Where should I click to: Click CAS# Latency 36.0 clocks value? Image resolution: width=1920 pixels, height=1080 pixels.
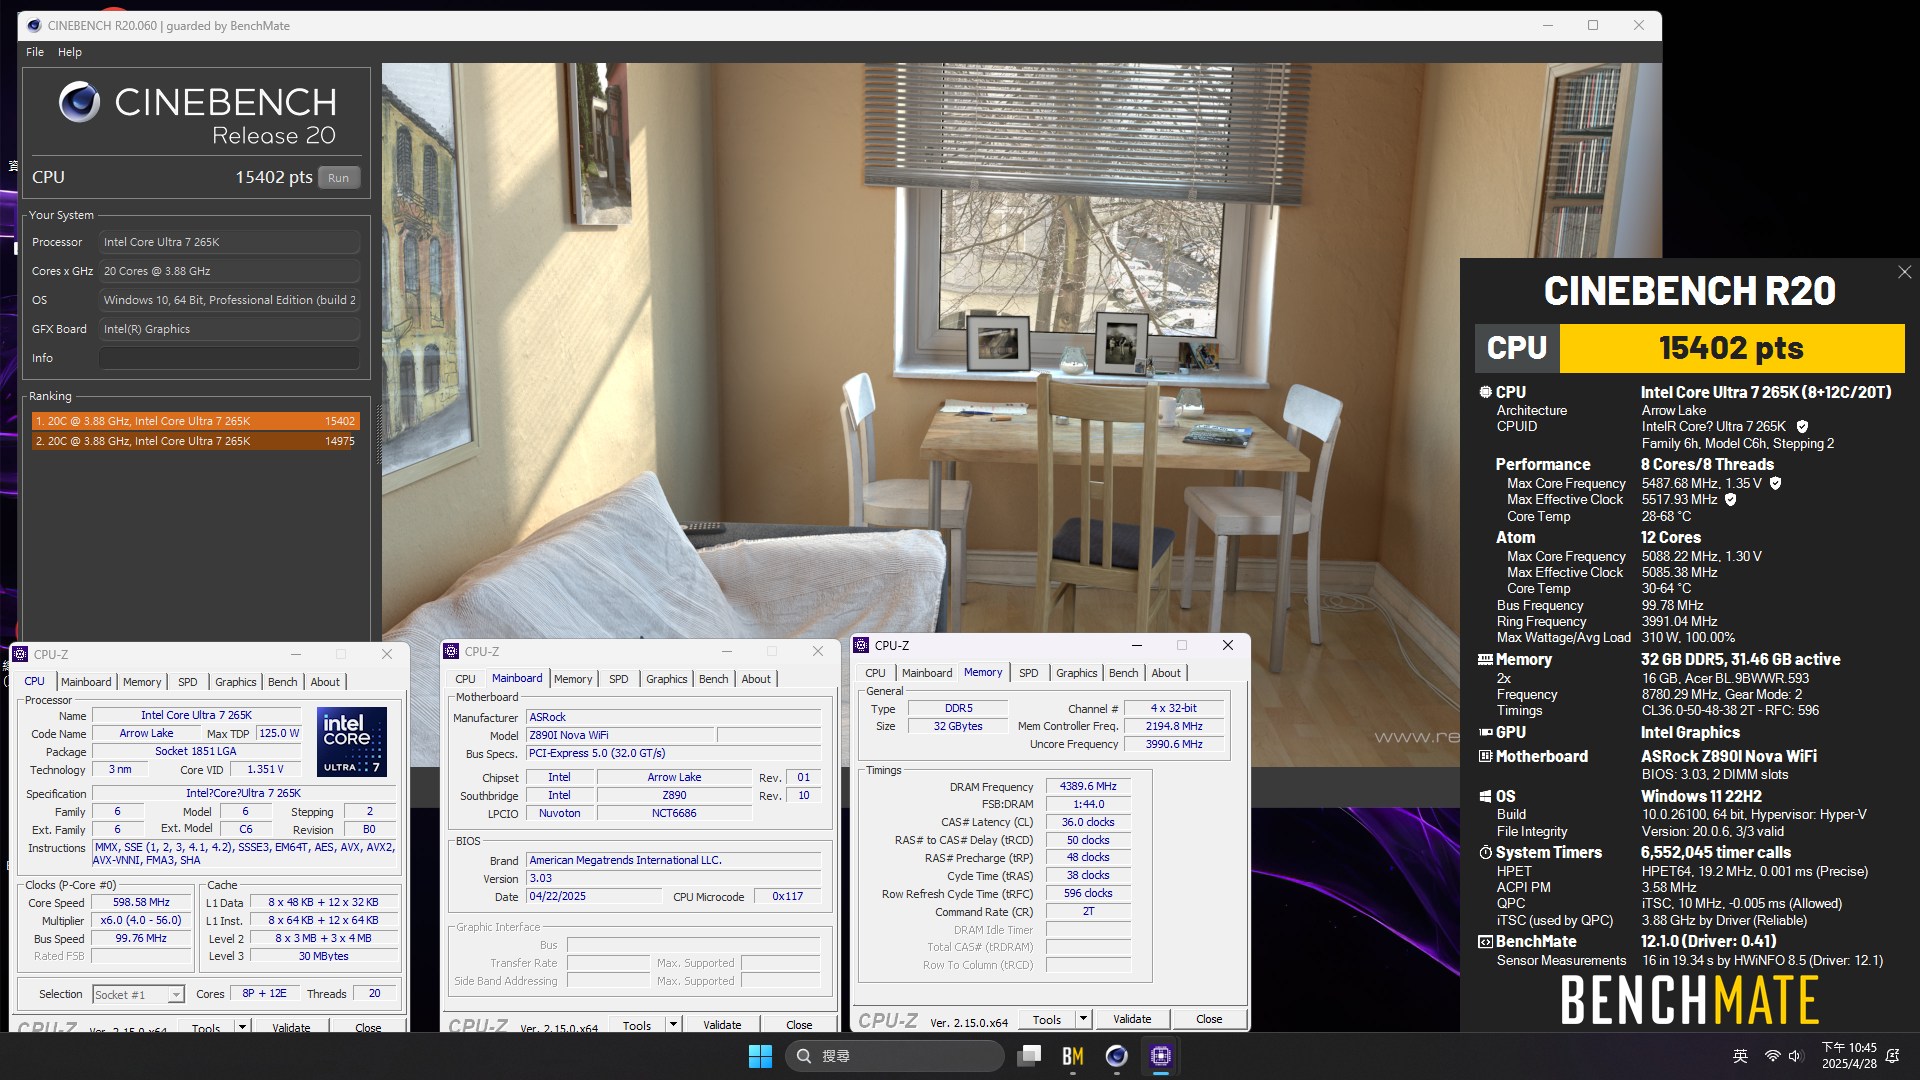(1088, 822)
